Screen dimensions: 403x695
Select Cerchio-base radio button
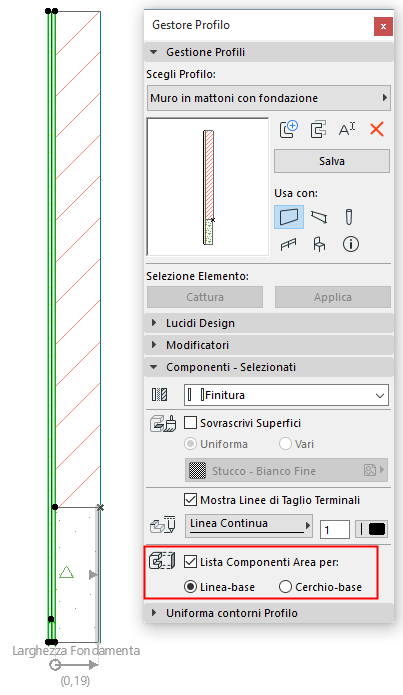[x=285, y=587]
